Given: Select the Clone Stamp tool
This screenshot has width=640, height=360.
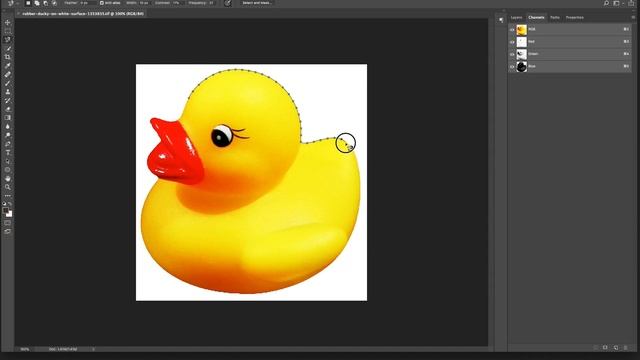Looking at the screenshot, I should click(8, 92).
